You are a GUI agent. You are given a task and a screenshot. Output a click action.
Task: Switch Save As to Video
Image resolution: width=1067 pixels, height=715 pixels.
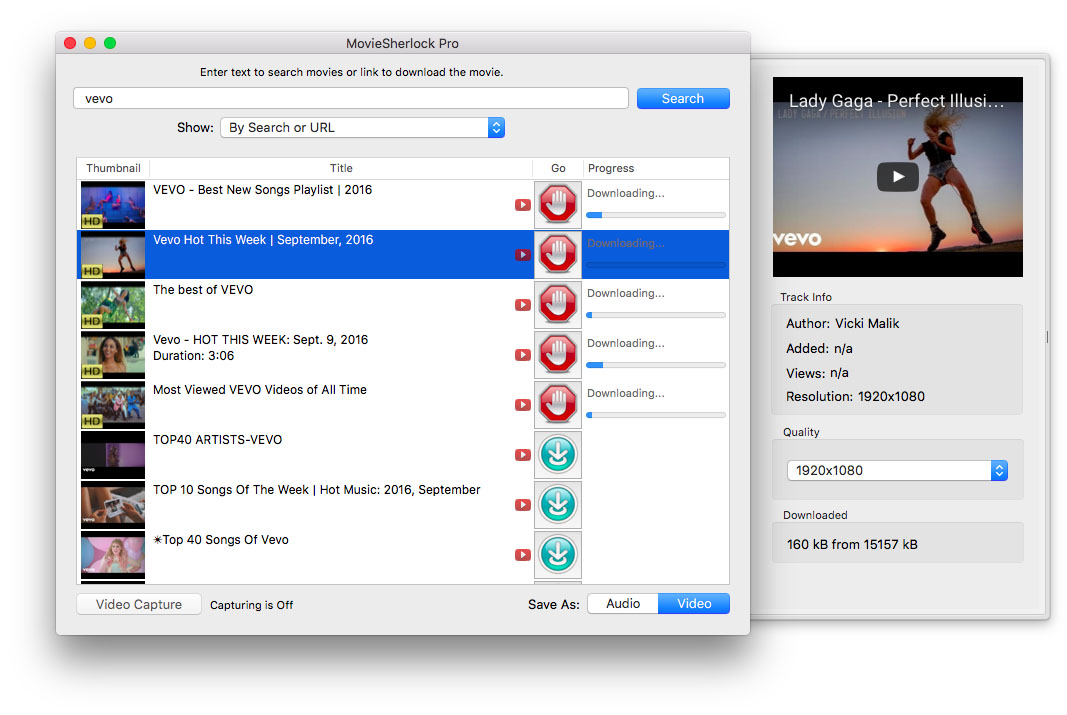[694, 603]
